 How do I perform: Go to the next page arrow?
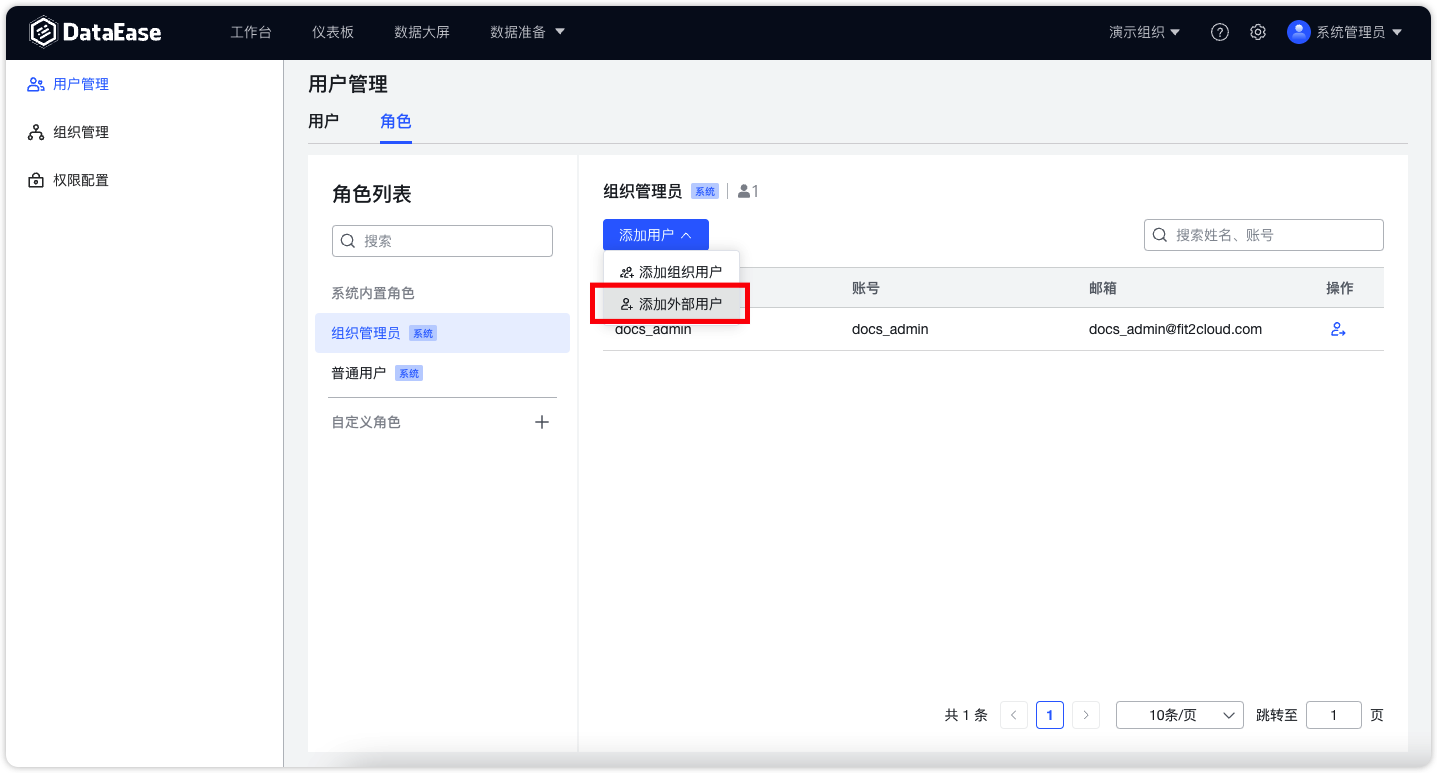click(x=1086, y=715)
